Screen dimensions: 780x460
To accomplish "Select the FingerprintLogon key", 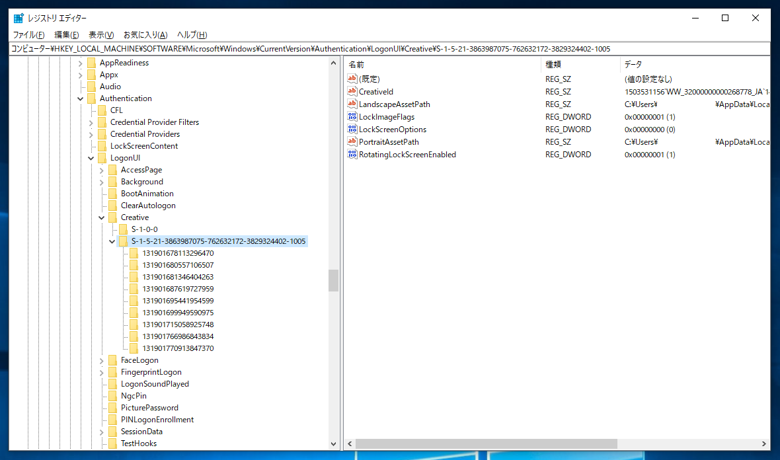I will pos(151,372).
